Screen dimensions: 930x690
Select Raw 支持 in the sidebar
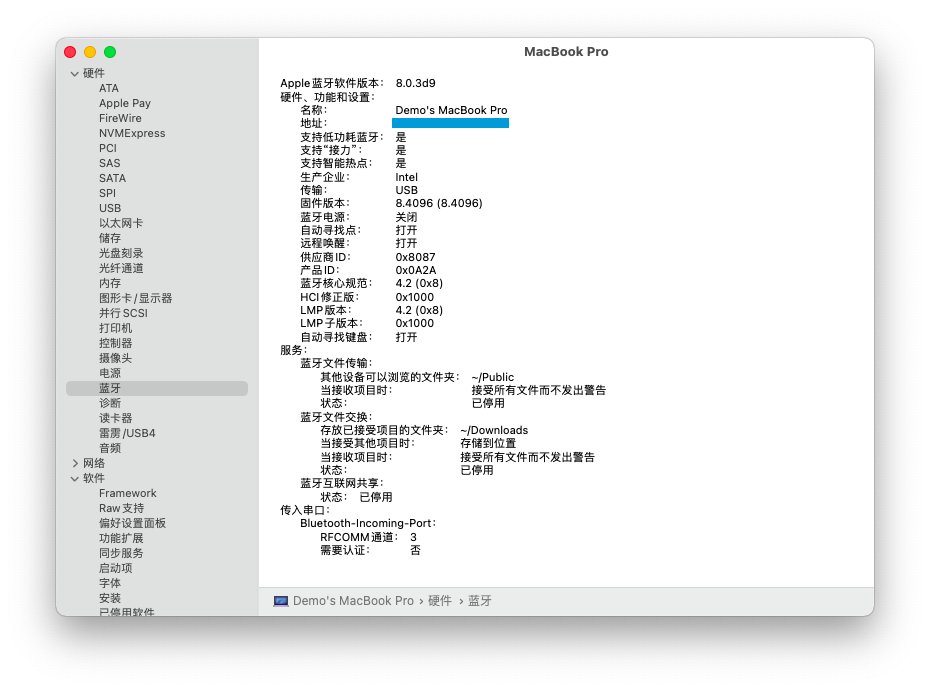coord(122,508)
